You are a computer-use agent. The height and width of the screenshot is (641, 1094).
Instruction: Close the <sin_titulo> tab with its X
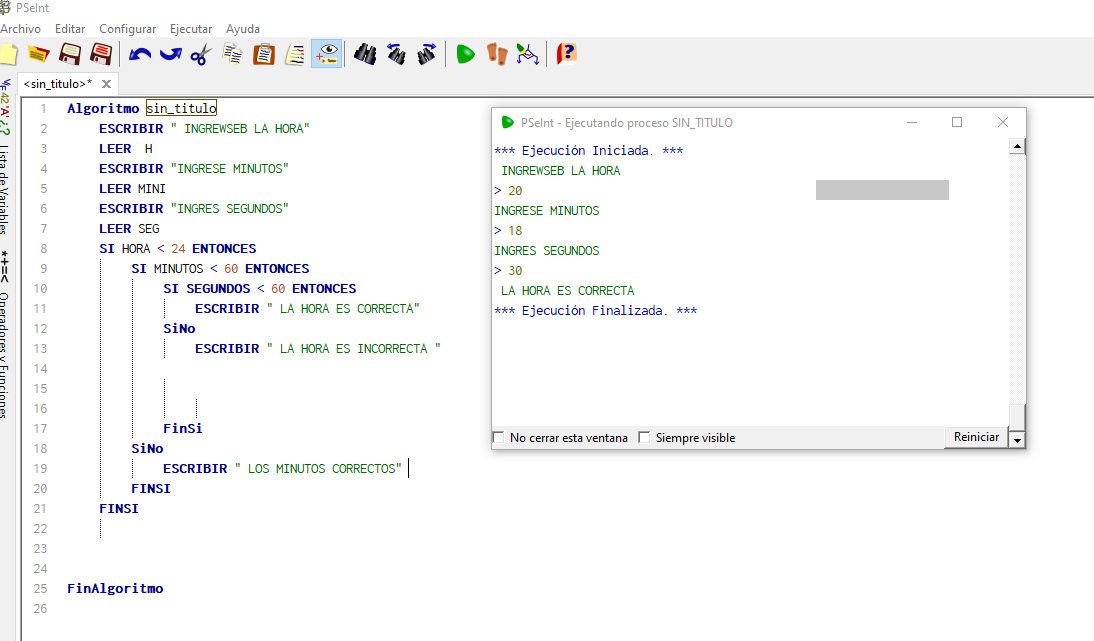106,84
